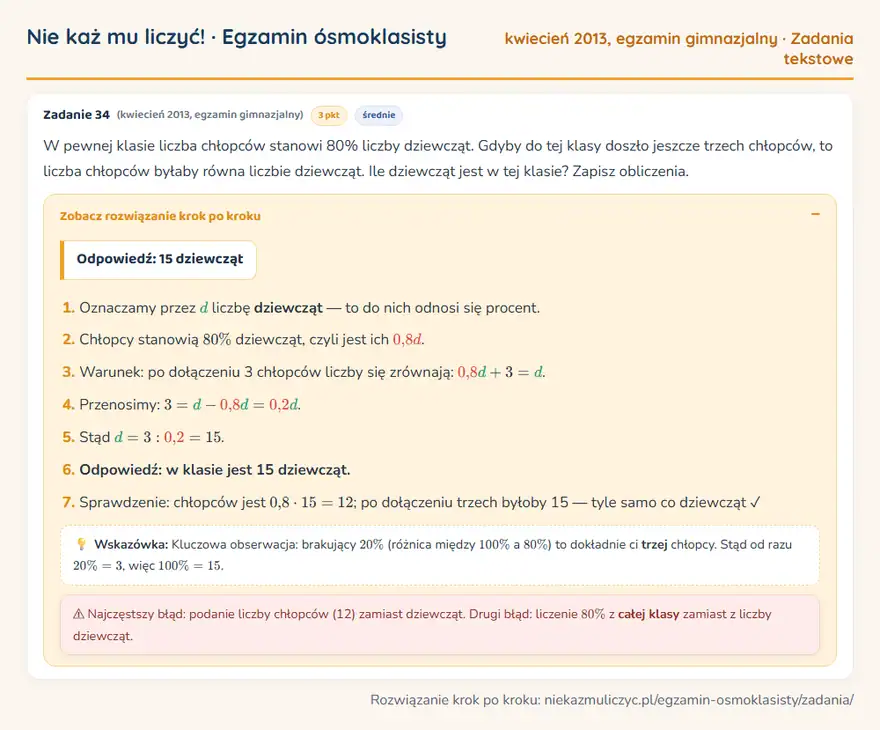This screenshot has height=730, width=880.
Task: Click the task statement starting 'W pewnej klasie'
Action: tap(438, 158)
